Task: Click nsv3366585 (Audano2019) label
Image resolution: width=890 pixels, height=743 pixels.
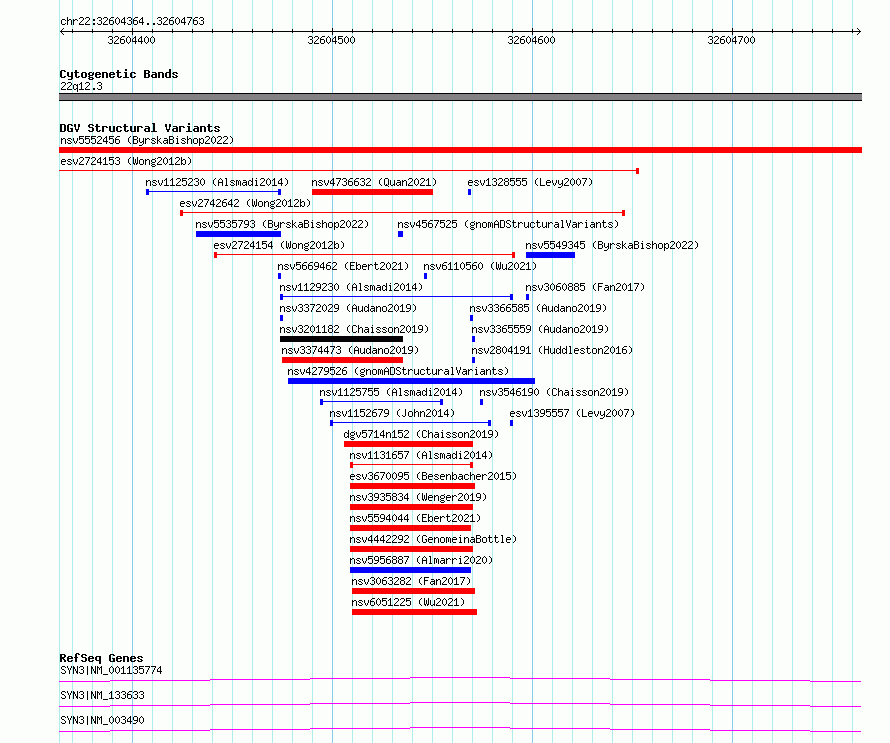Action: pyautogui.click(x=538, y=308)
